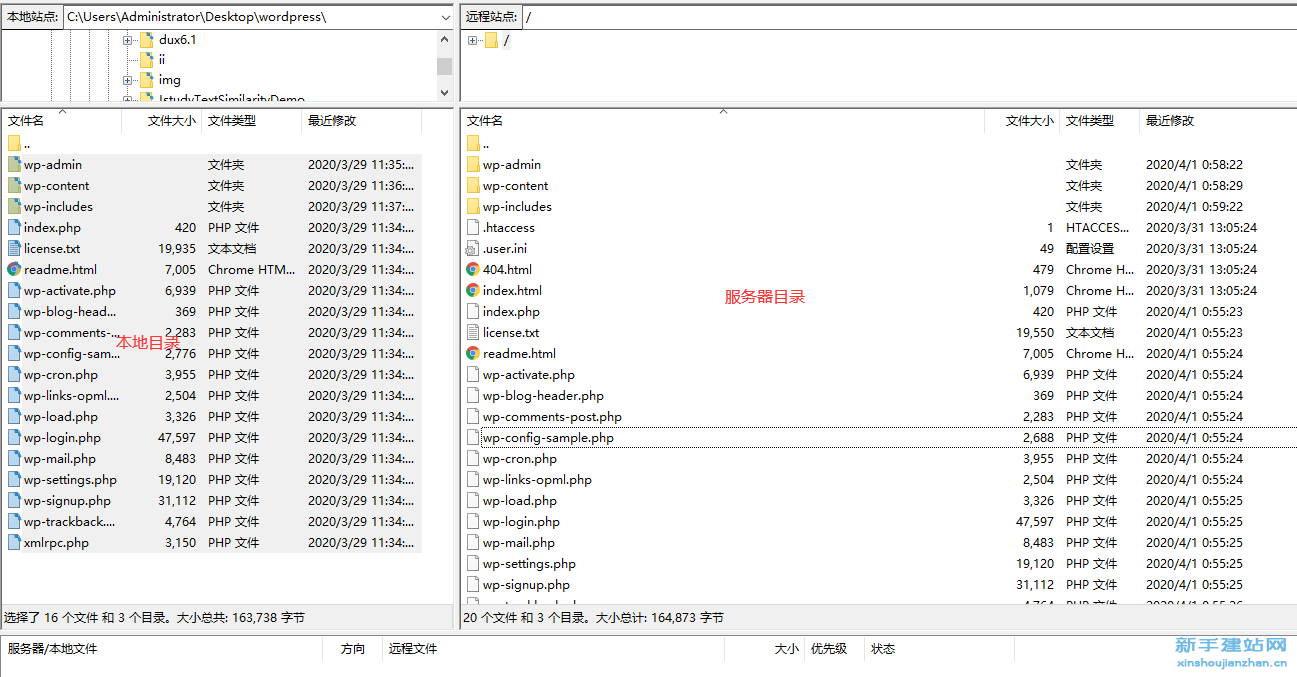1297x677 pixels.
Task: Click the remote wp-login.php file icon
Action: click(473, 521)
